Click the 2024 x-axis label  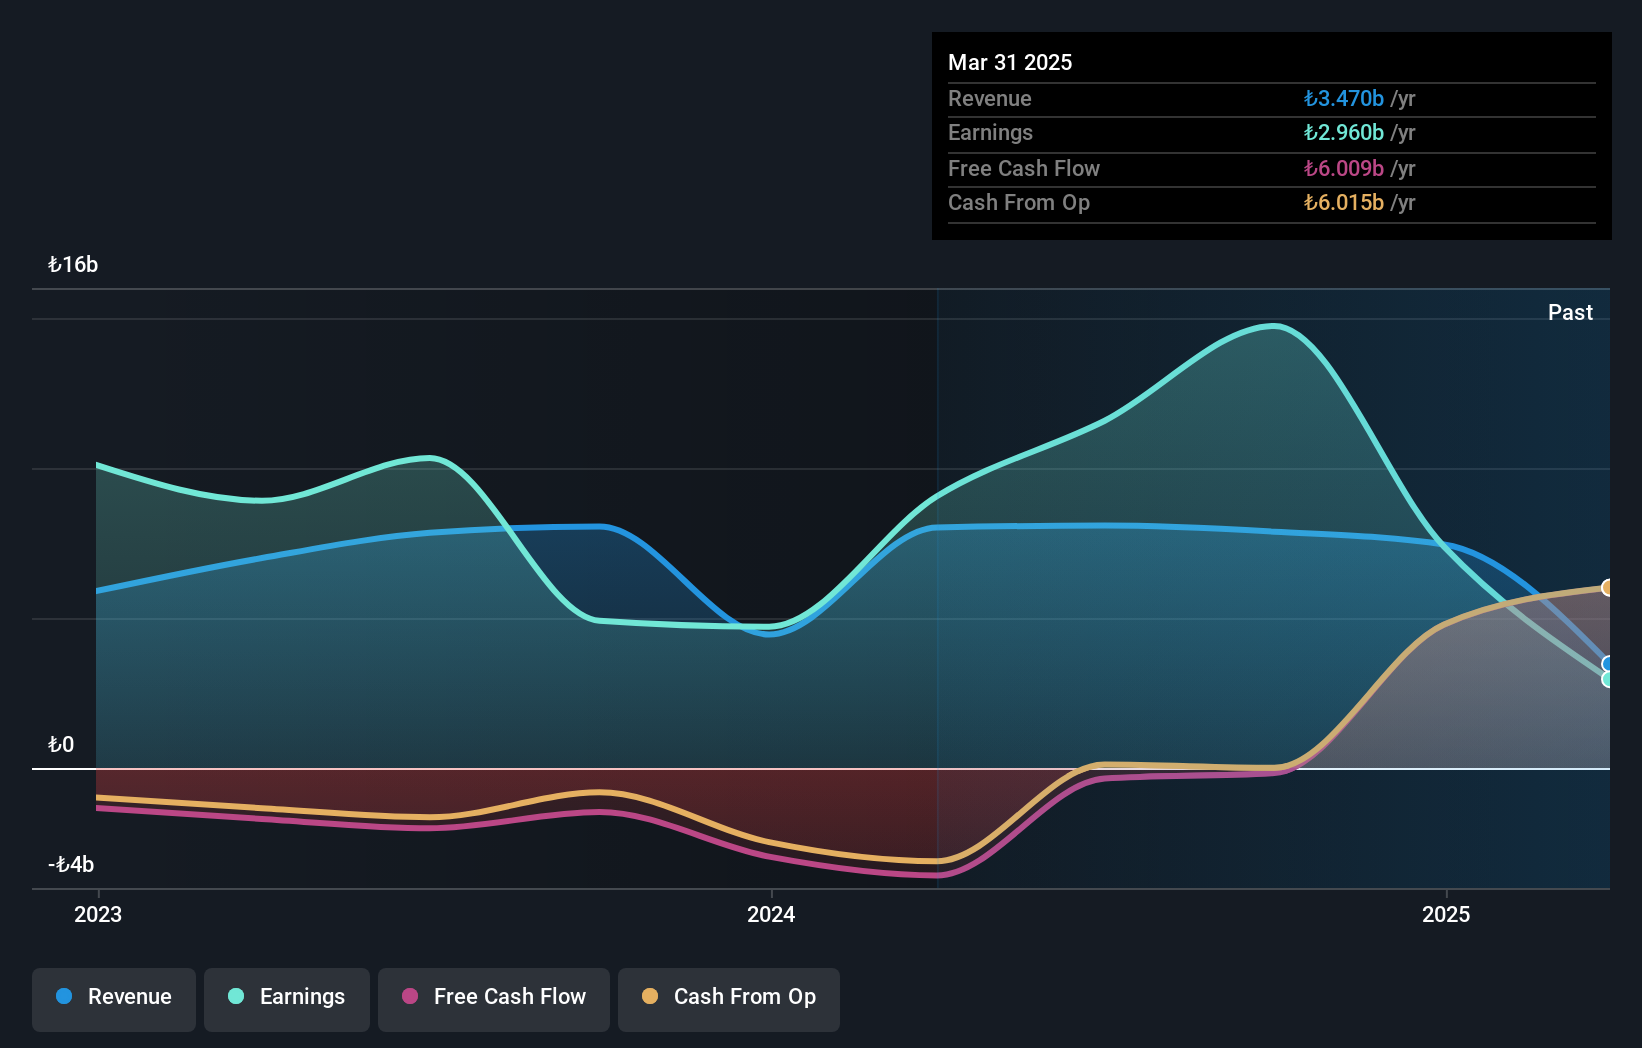(x=771, y=914)
